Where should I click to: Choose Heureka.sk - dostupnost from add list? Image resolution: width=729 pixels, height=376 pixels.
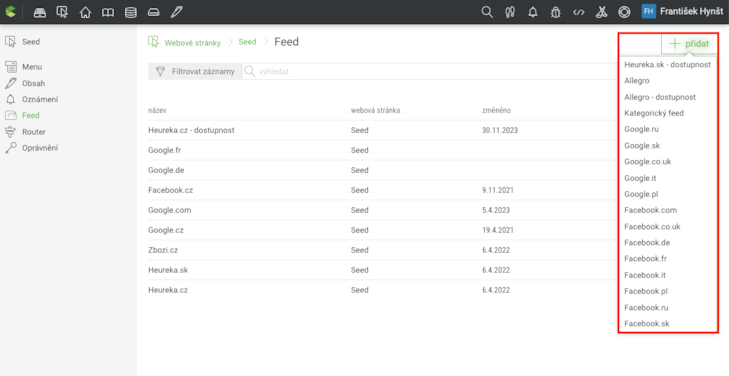point(667,65)
